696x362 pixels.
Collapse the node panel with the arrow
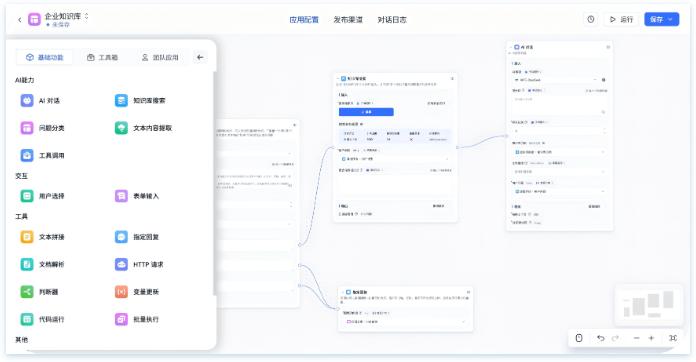200,57
